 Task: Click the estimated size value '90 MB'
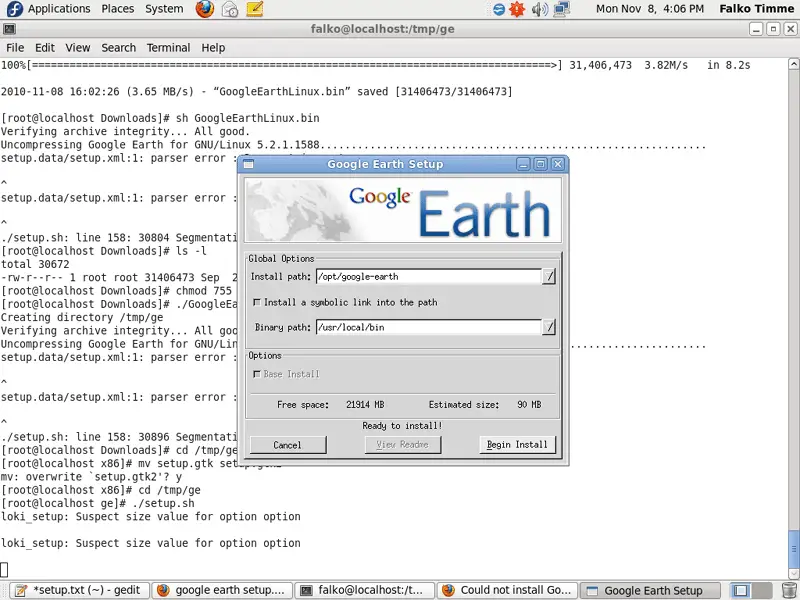click(x=529, y=405)
